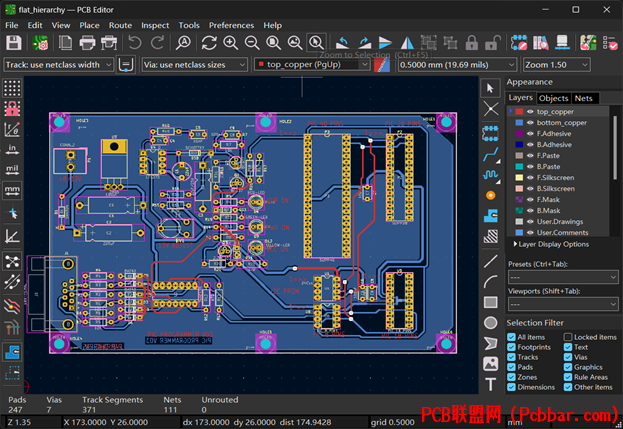Image resolution: width=623 pixels, height=429 pixels.
Task: Open the Presets dropdown
Action: tap(563, 277)
